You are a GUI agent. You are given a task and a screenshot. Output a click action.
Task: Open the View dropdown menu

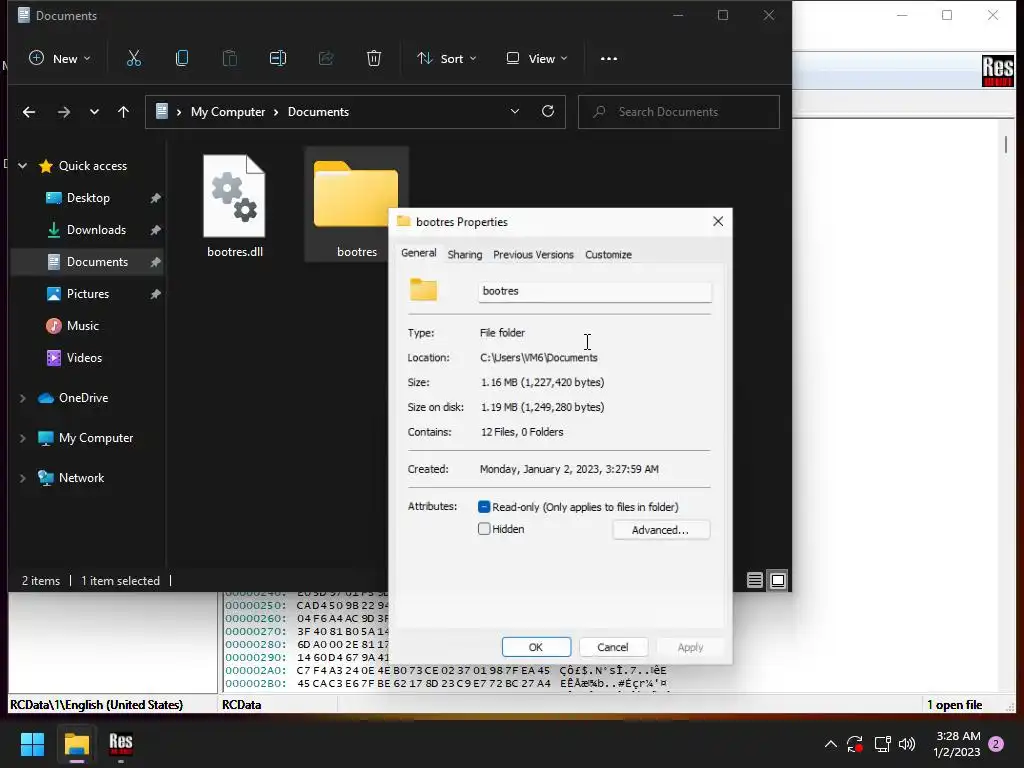tap(537, 59)
